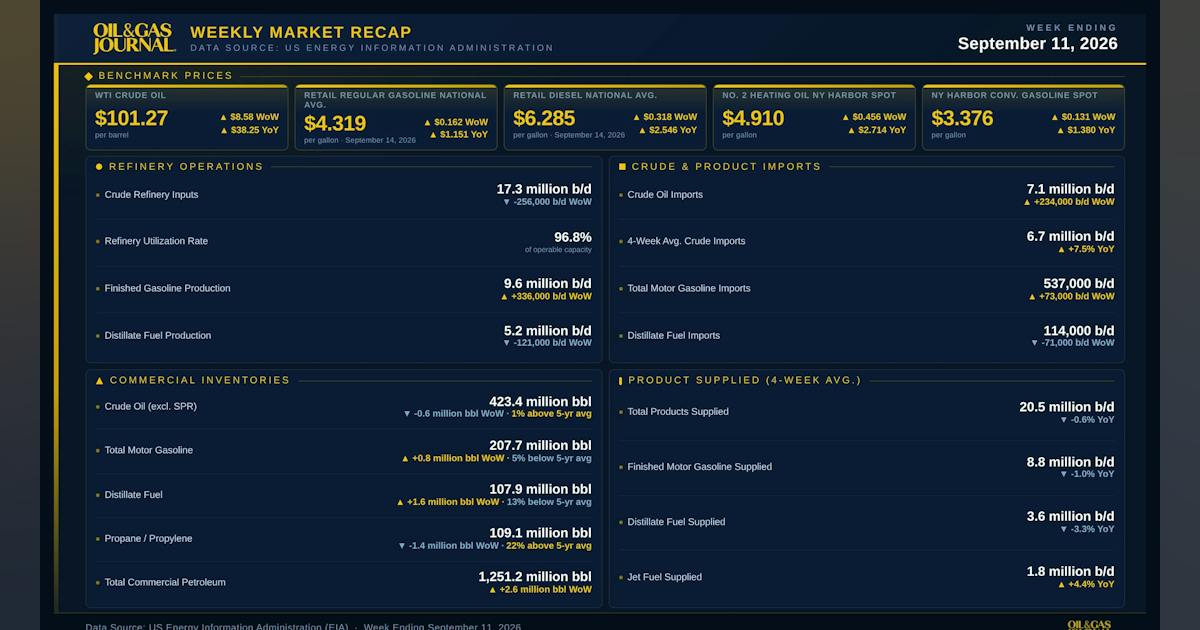Click the Refinery Utilization Rate row
This screenshot has width=1200, height=630.
tap(344, 242)
